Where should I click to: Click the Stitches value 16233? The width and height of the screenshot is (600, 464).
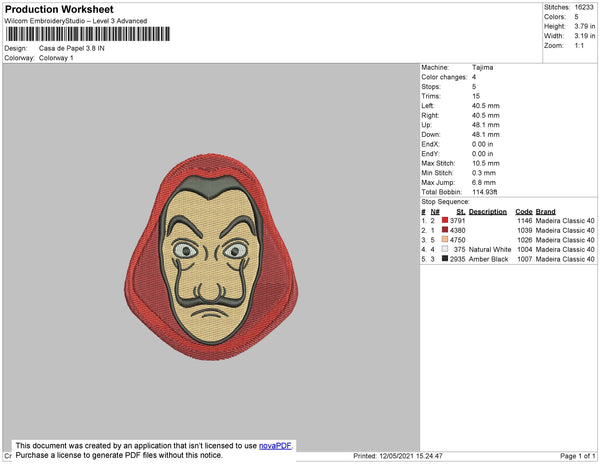(x=585, y=7)
